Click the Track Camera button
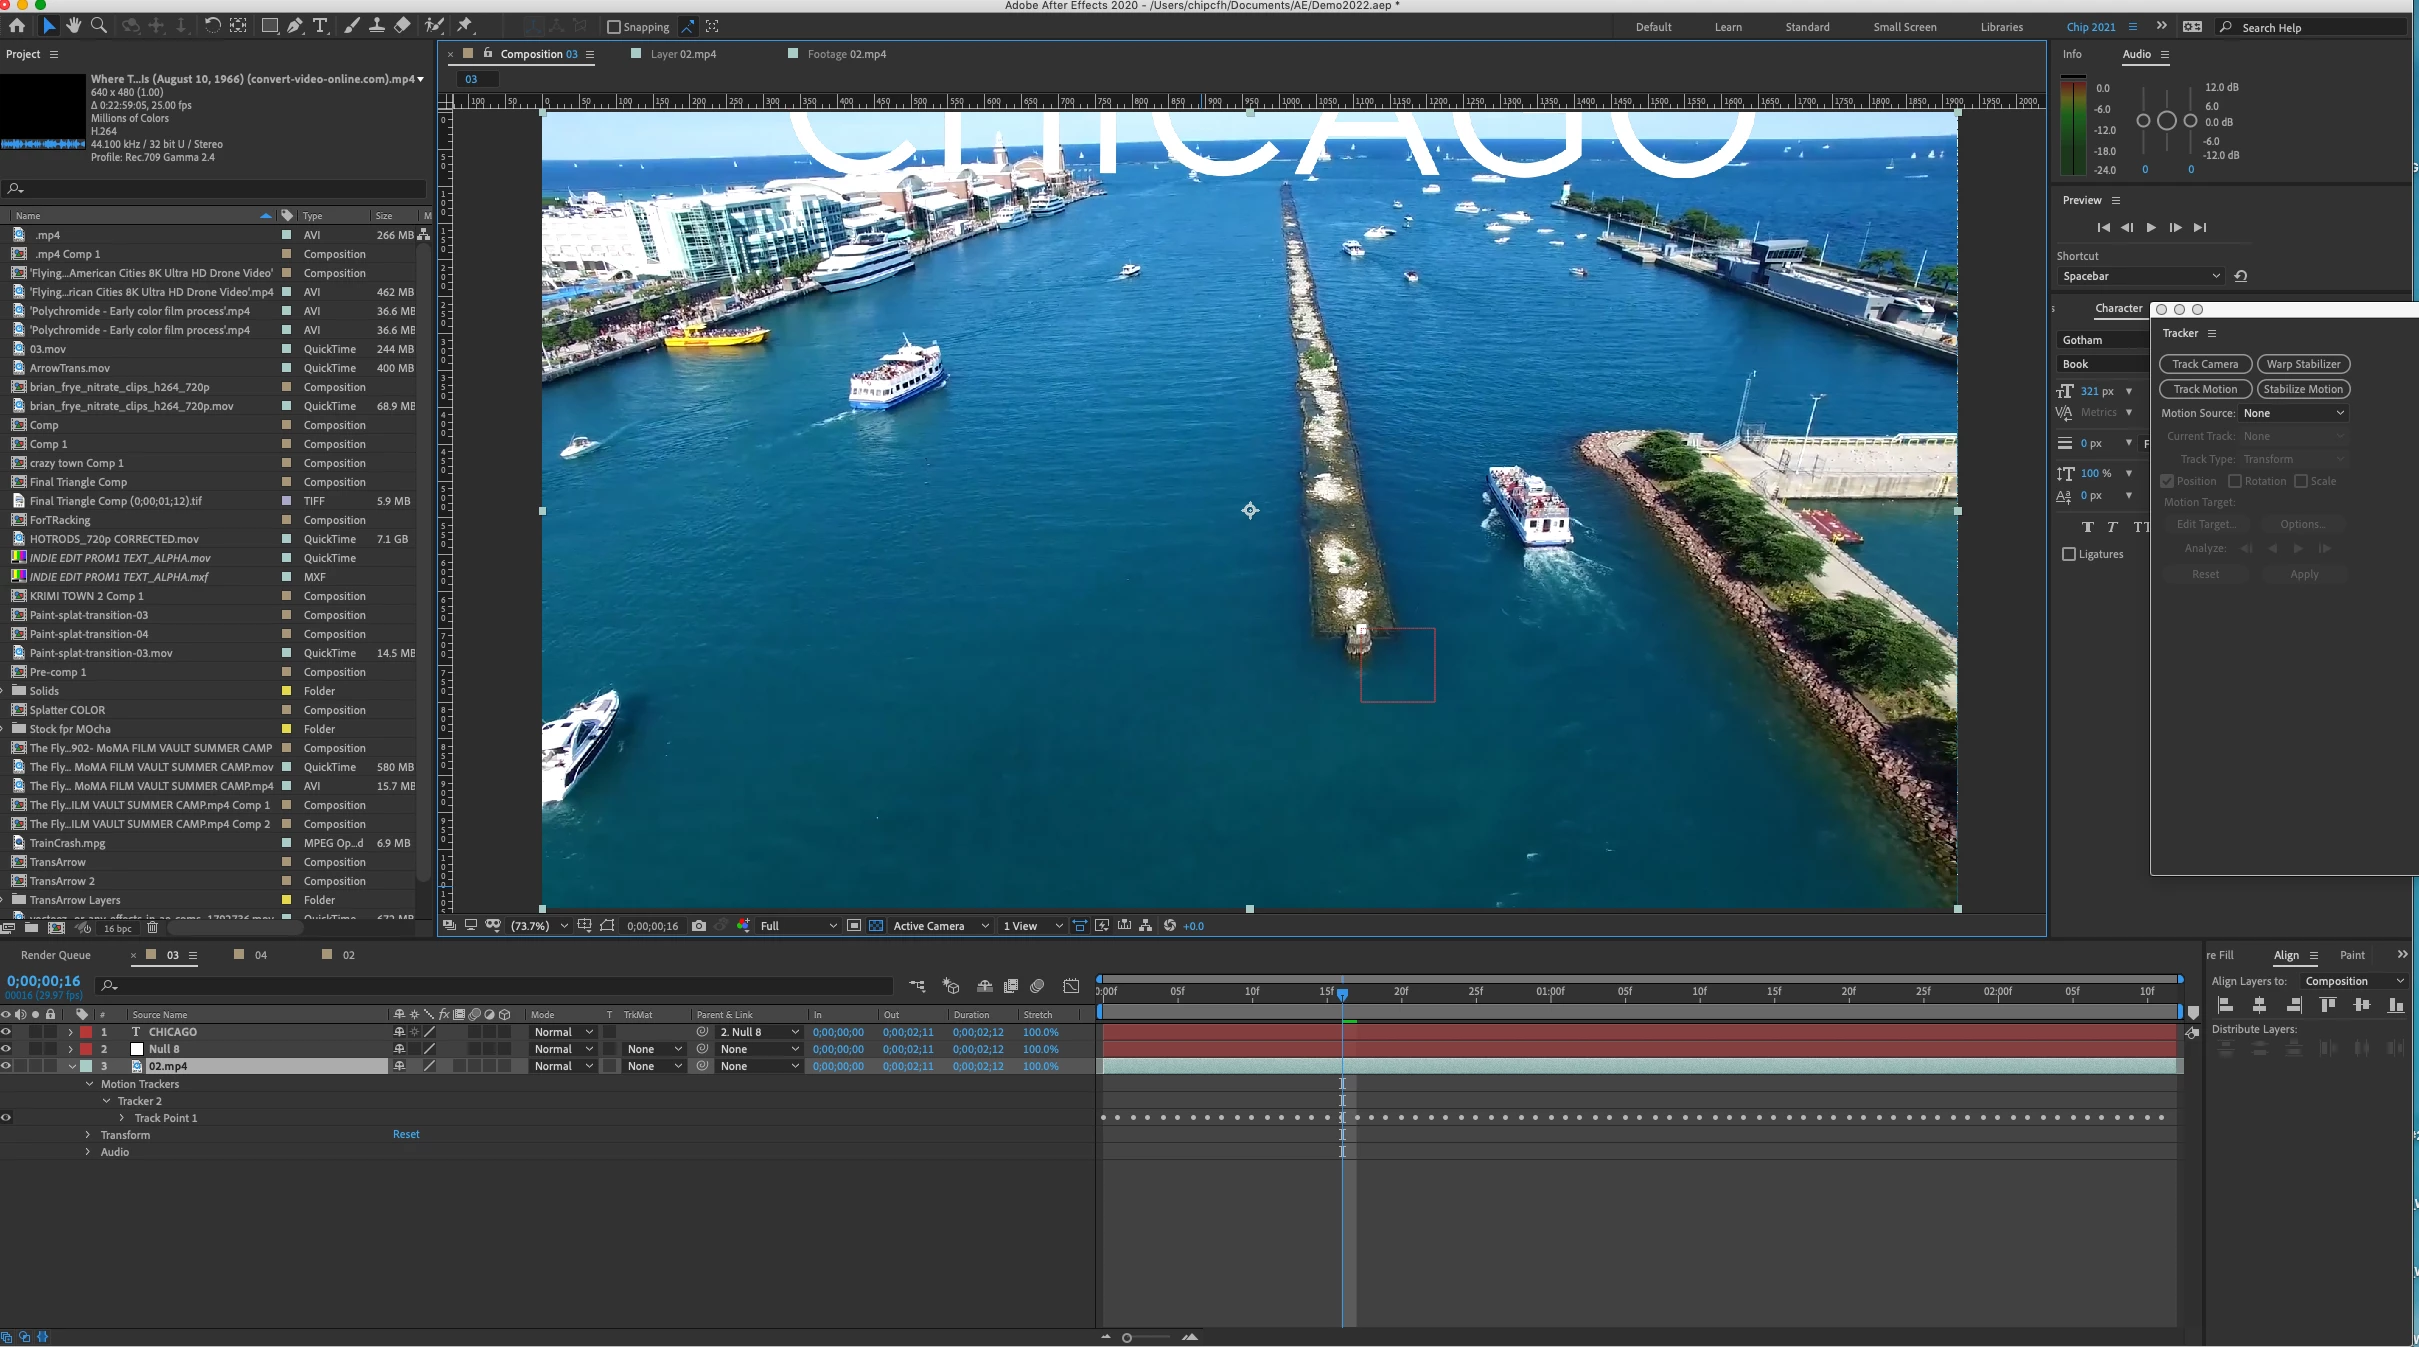The height and width of the screenshot is (1347, 2419). 2204,364
